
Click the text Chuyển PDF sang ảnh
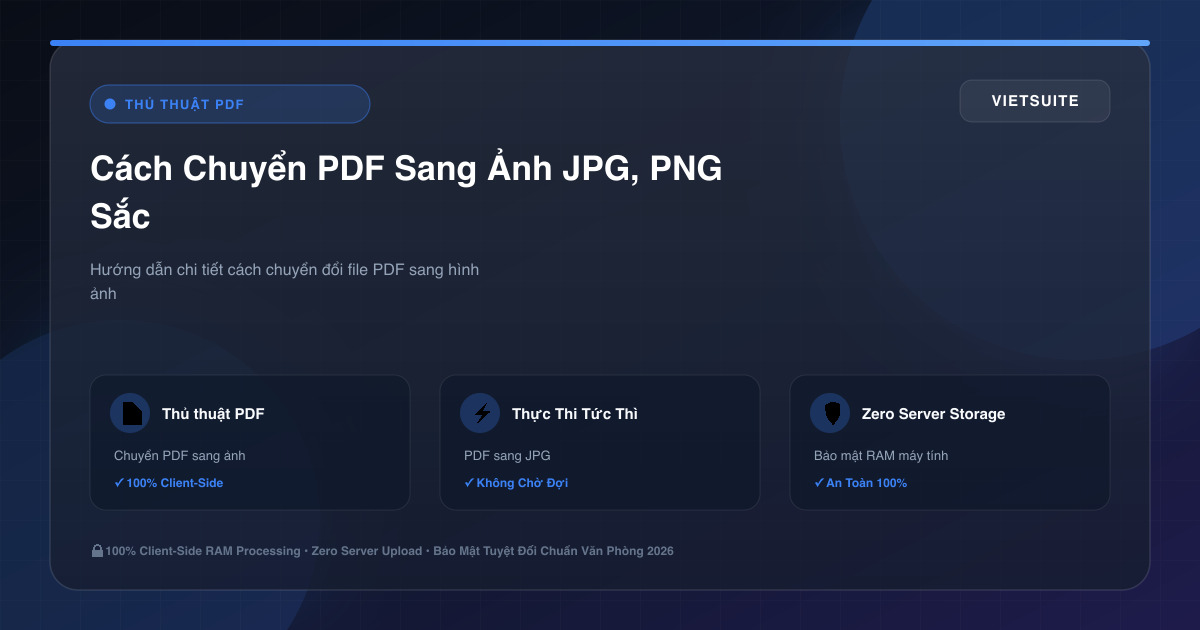[x=180, y=456]
